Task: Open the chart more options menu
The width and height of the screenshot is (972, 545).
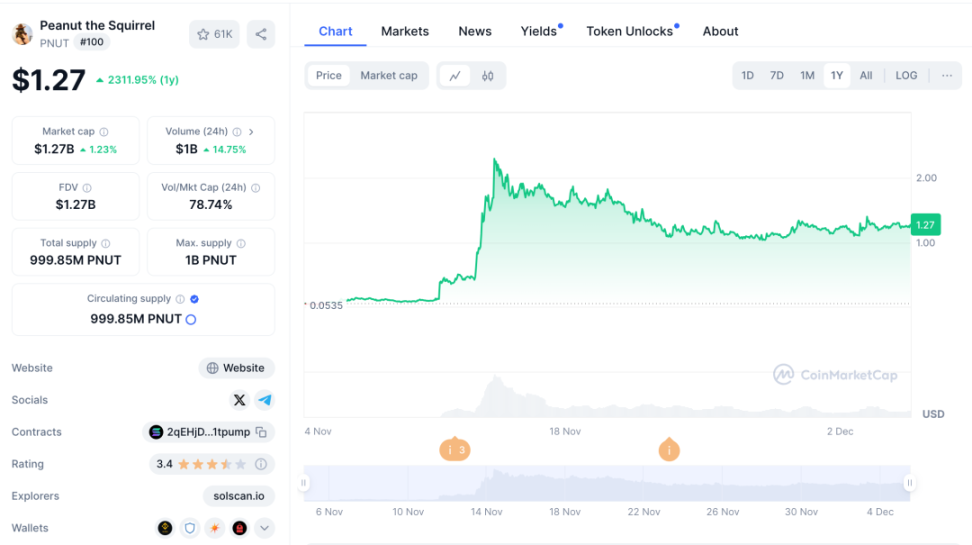Action: pyautogui.click(x=946, y=76)
